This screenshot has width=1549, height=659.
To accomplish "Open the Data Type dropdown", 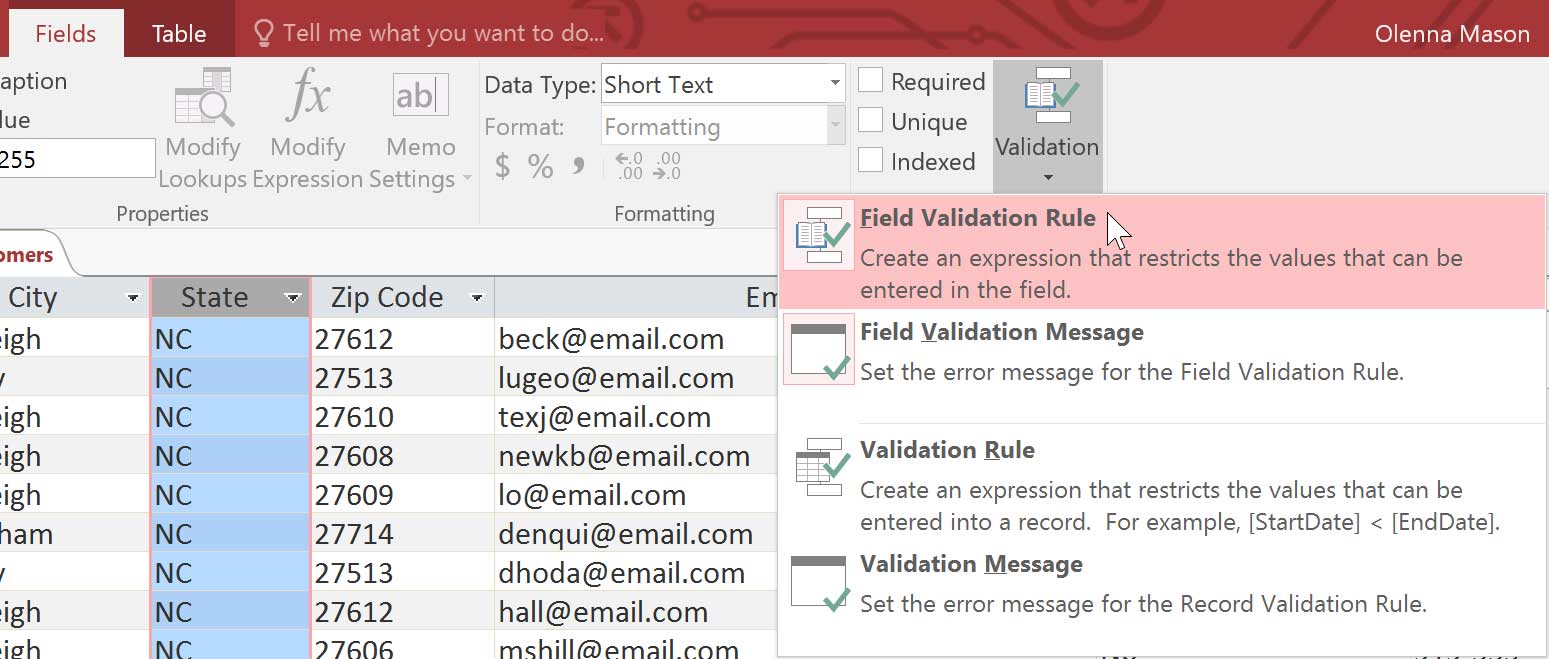I will [x=833, y=84].
